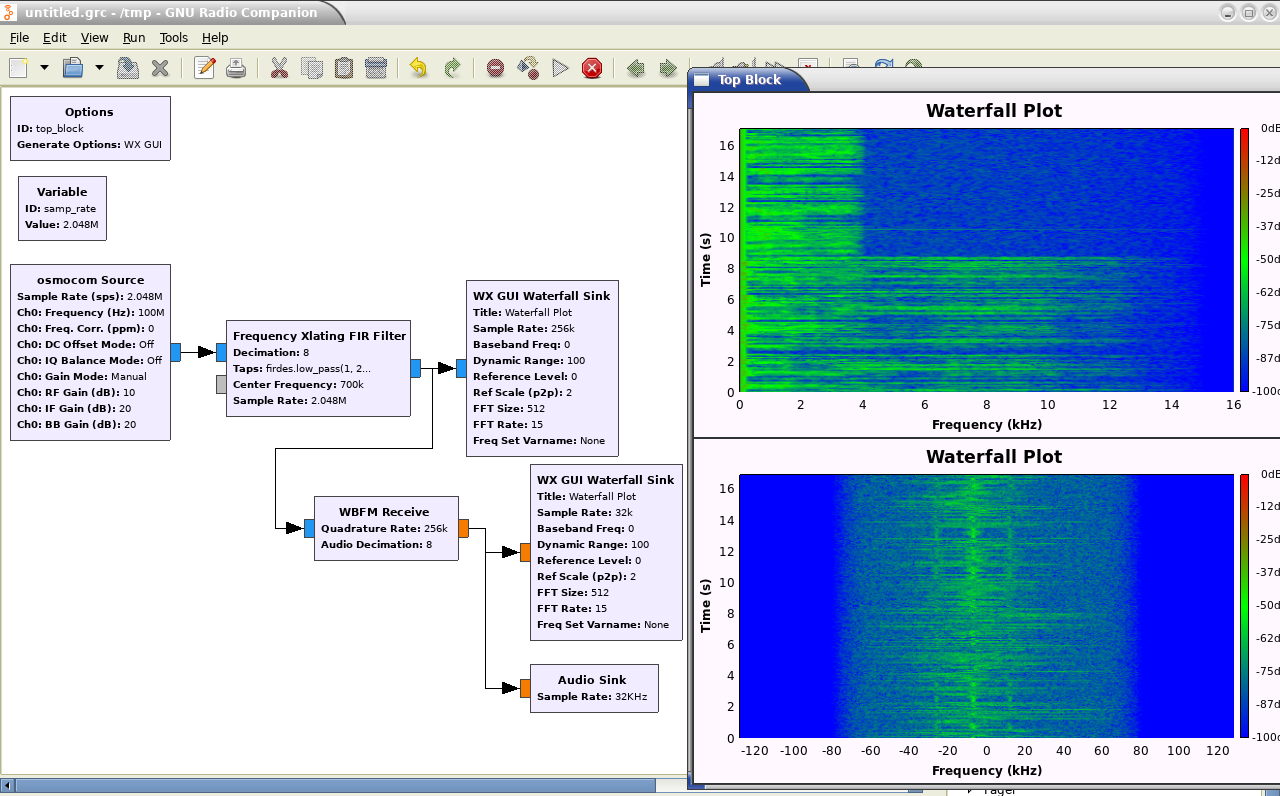The image size is (1280, 796).
Task: Save the current flow graph
Action: pyautogui.click(x=127, y=68)
